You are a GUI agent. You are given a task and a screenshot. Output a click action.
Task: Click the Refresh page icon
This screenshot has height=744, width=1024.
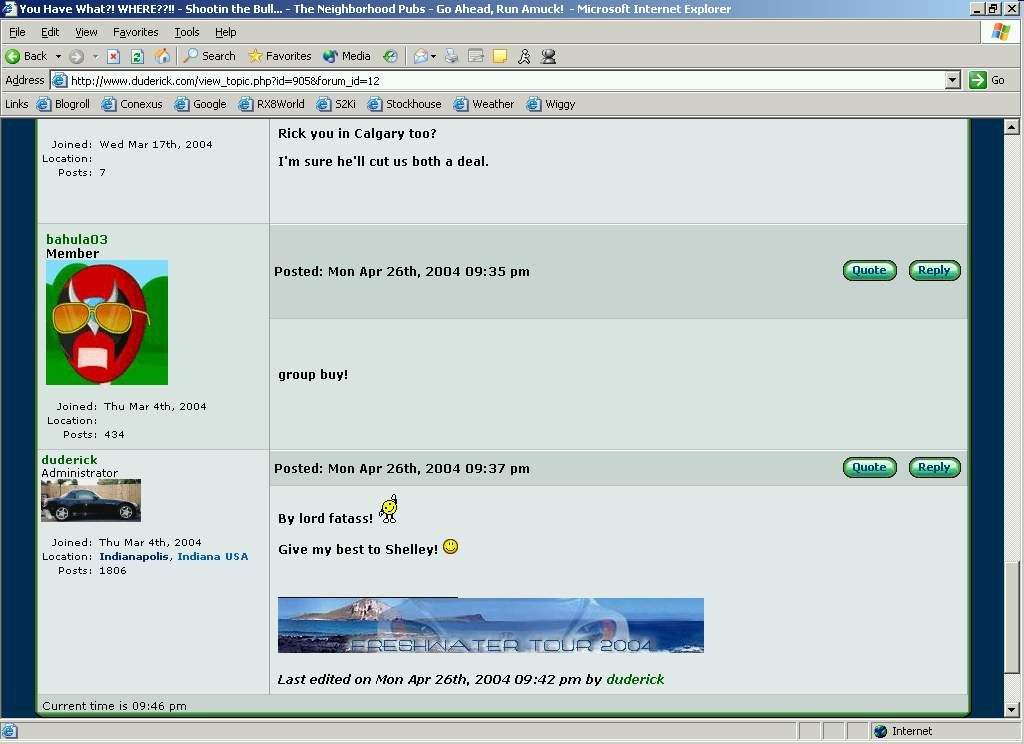point(137,56)
